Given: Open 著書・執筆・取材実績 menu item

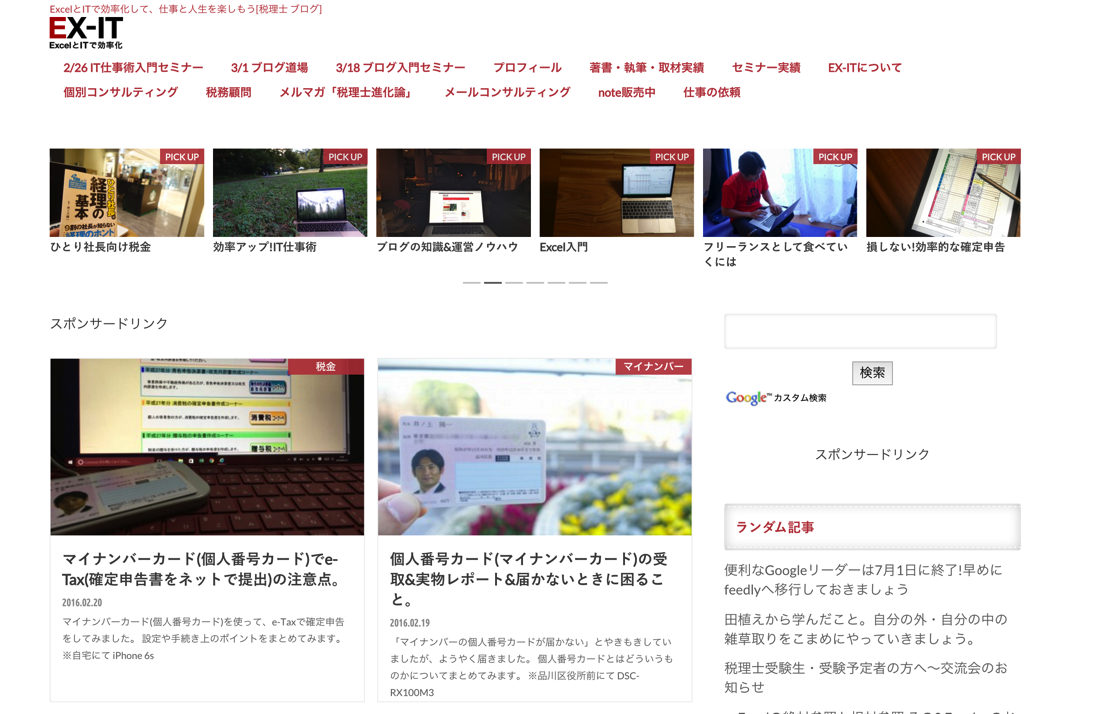Looking at the screenshot, I should tap(646, 68).
